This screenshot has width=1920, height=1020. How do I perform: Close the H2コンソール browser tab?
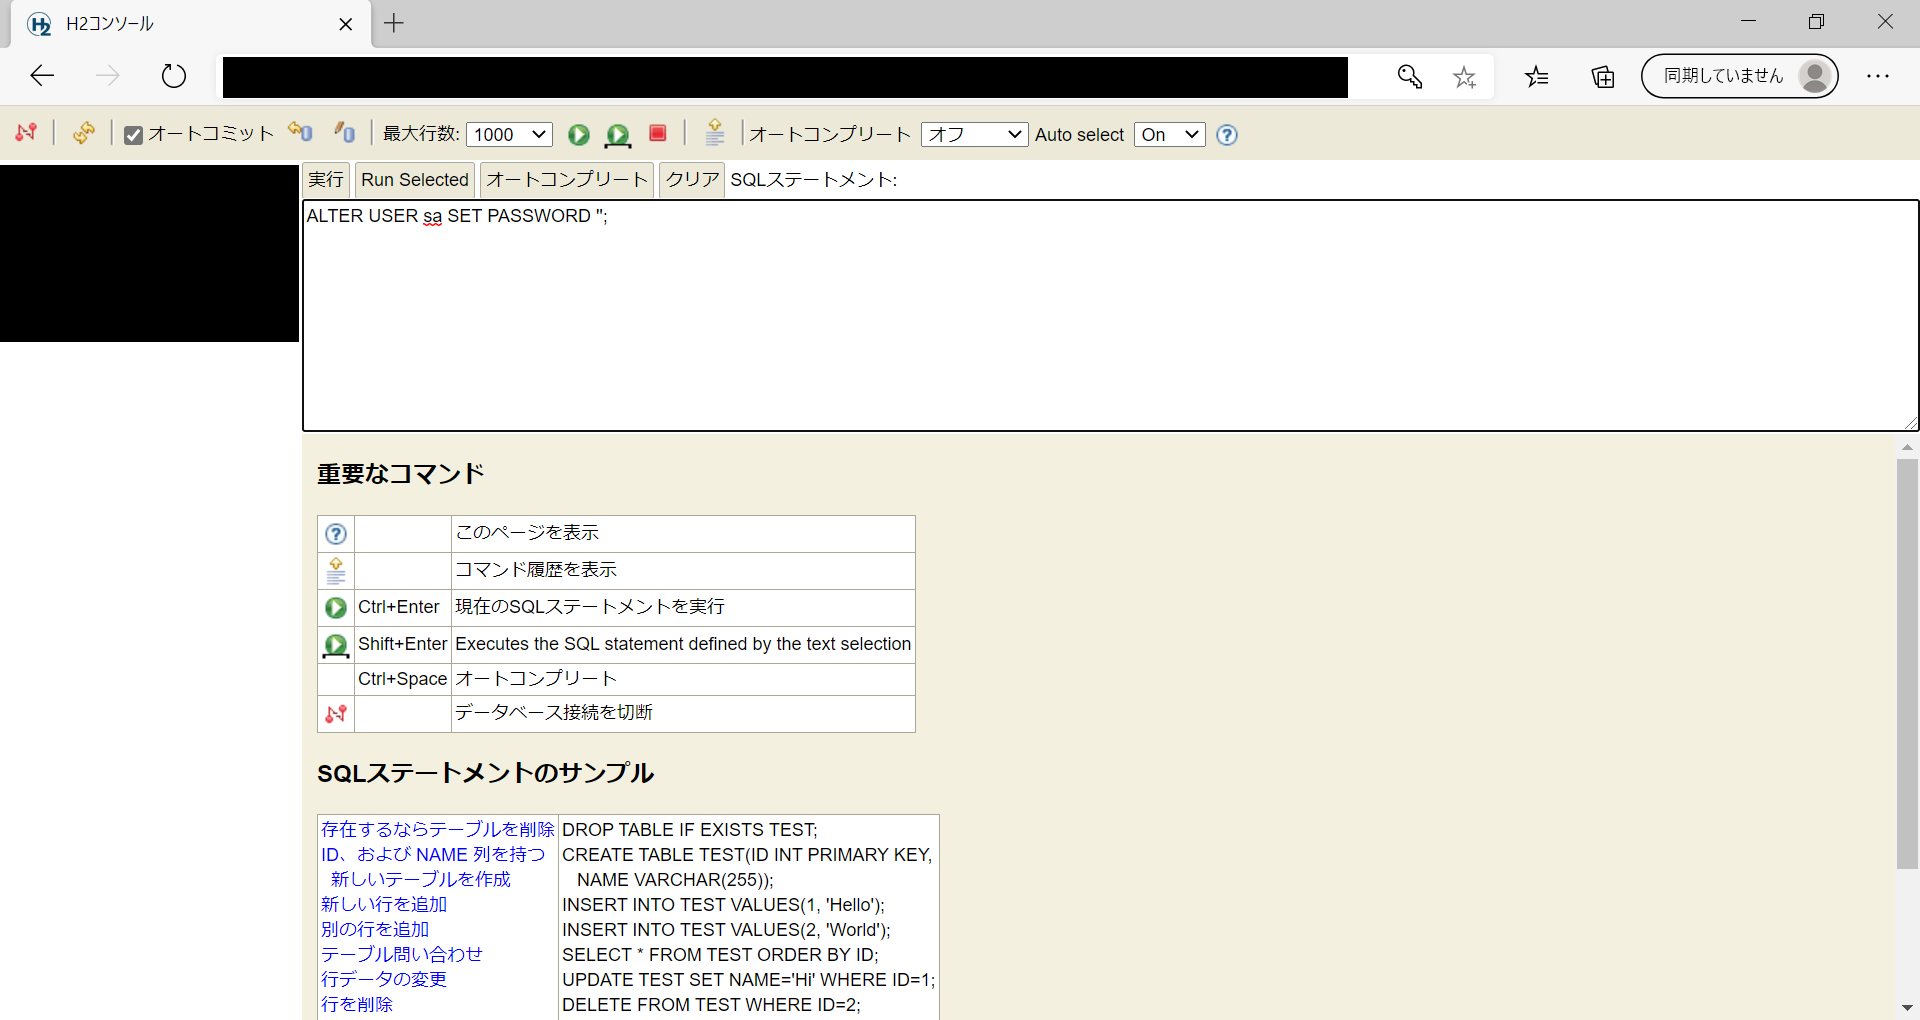coord(346,24)
